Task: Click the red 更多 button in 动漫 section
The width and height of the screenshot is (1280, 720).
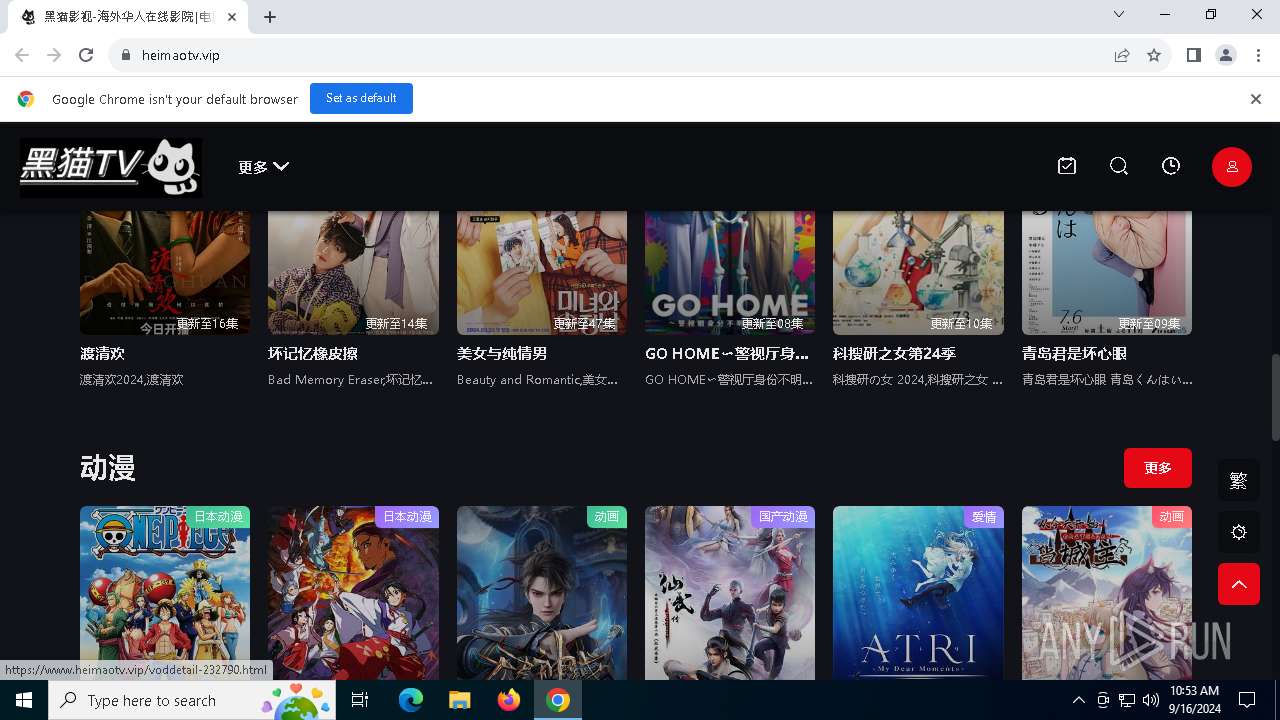Action: coord(1158,468)
